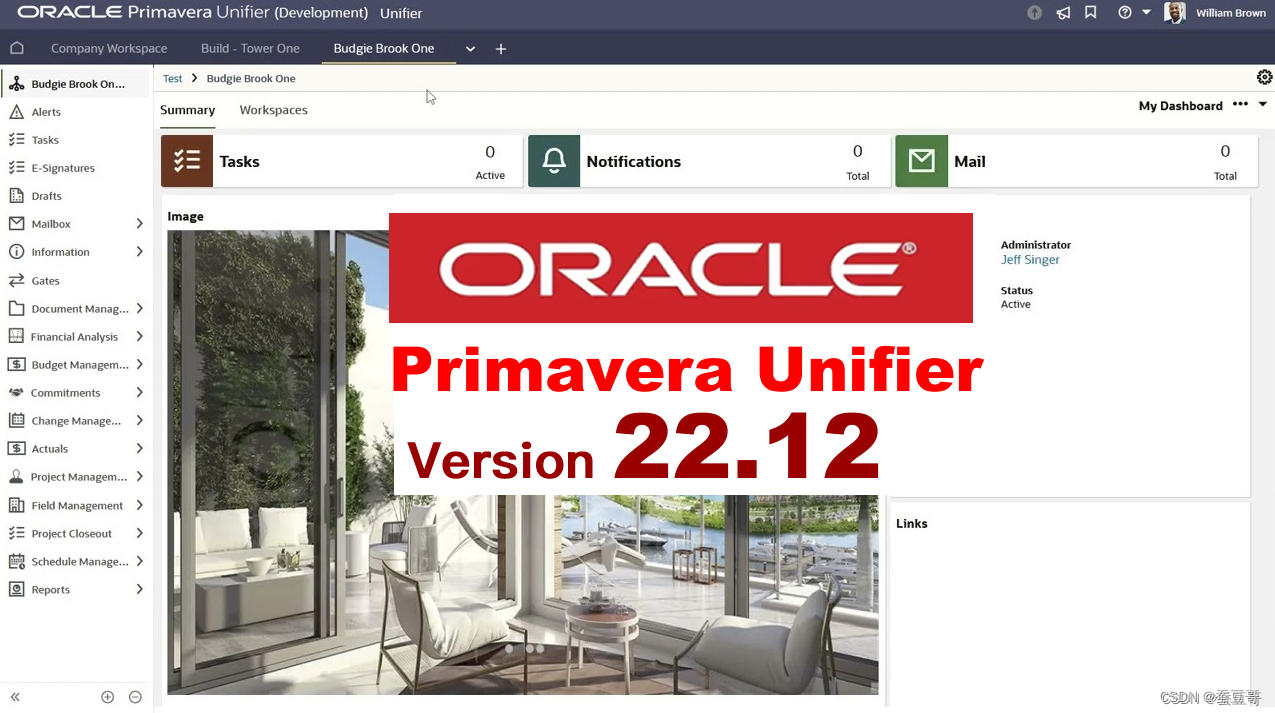Click the Jeff Singer administrator link
Viewport: 1275px width, 713px height.
click(1030, 259)
